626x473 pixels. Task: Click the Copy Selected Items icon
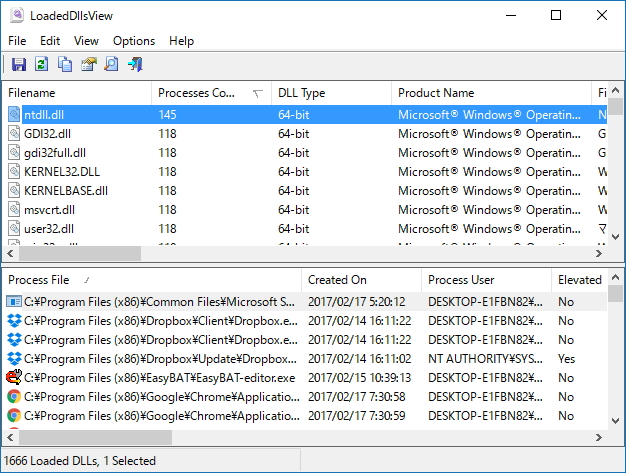pos(65,65)
